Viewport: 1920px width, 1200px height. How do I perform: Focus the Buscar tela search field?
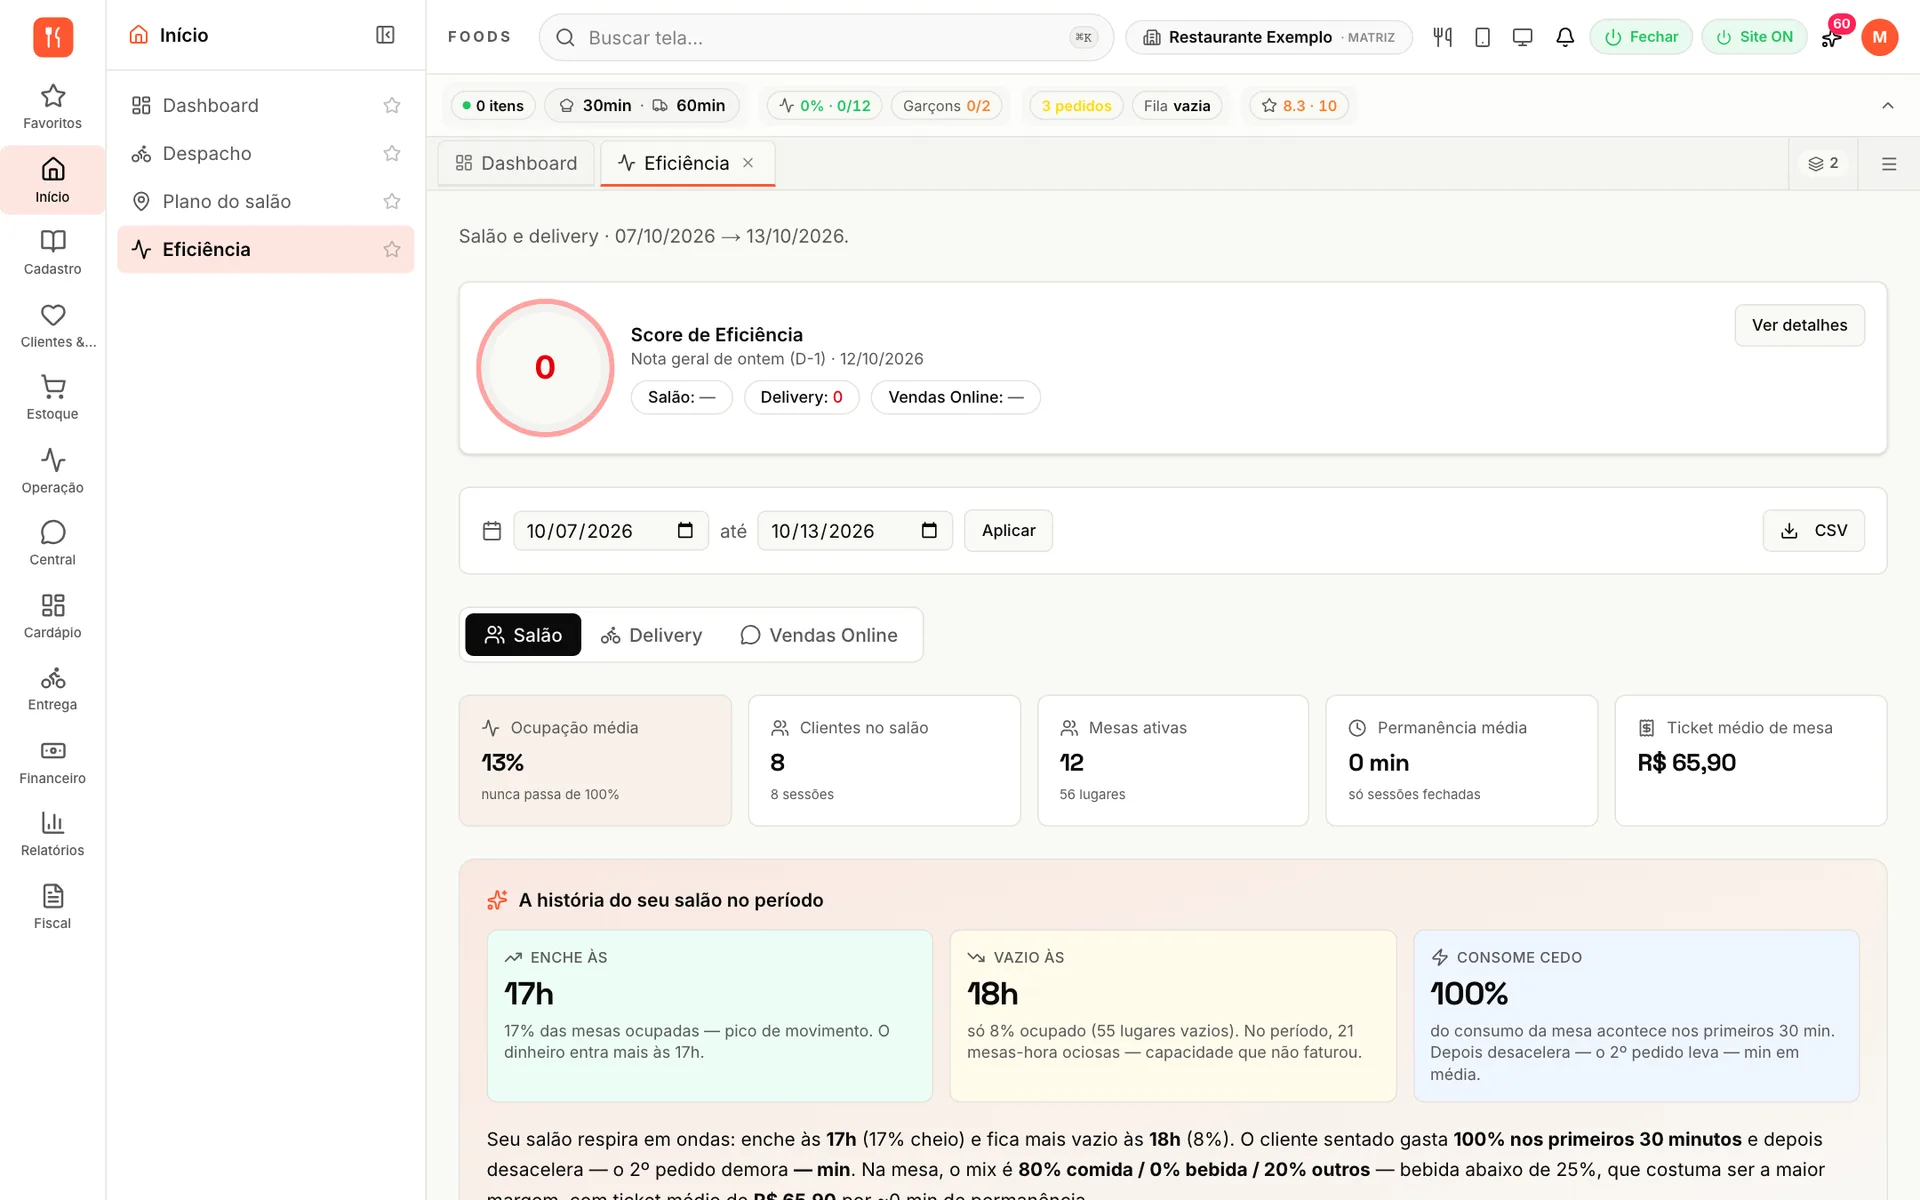pos(826,37)
